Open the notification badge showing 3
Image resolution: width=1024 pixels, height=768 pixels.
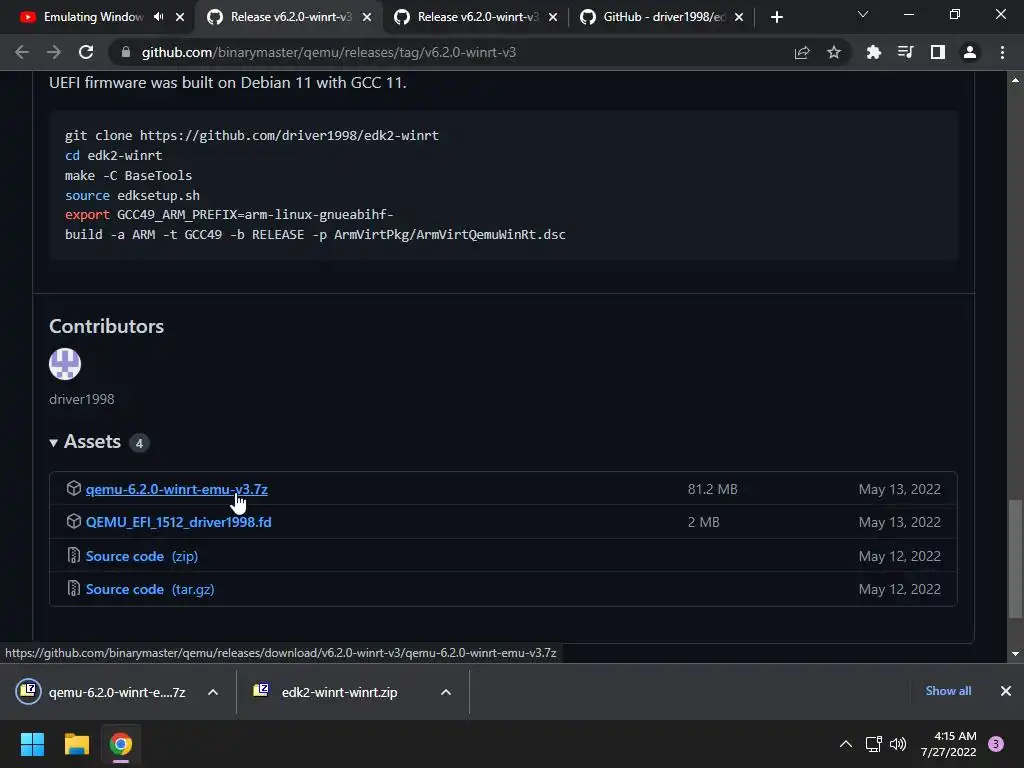click(996, 744)
